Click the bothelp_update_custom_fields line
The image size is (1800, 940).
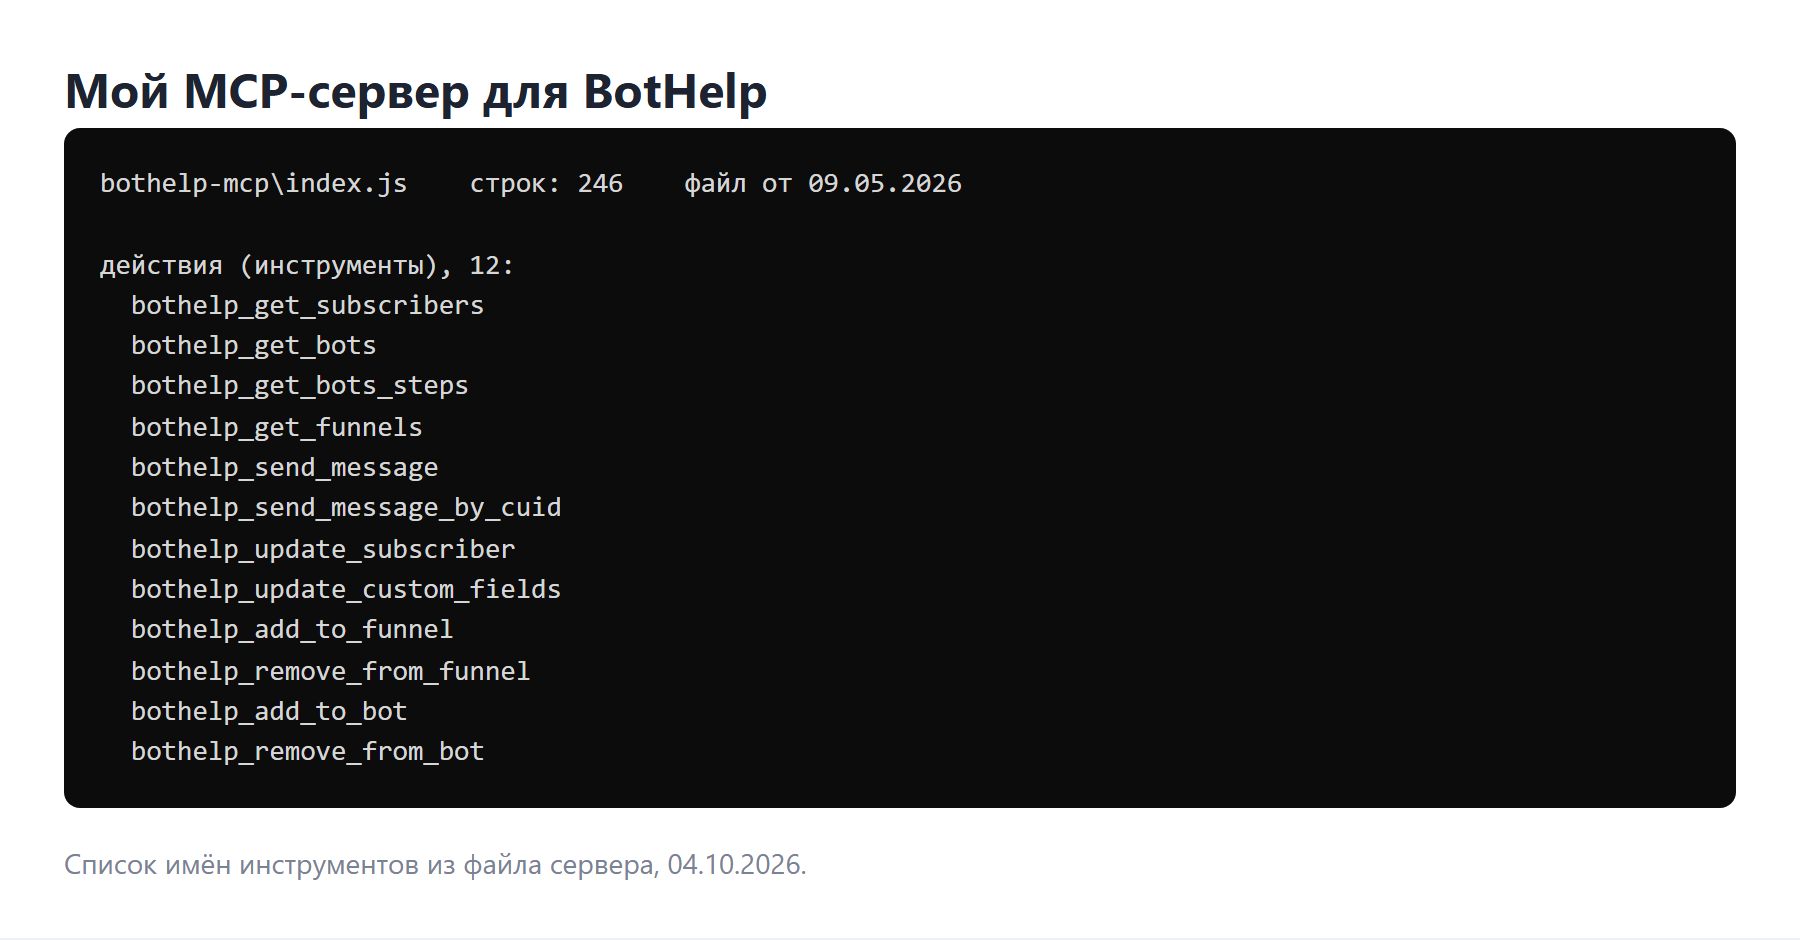click(346, 590)
